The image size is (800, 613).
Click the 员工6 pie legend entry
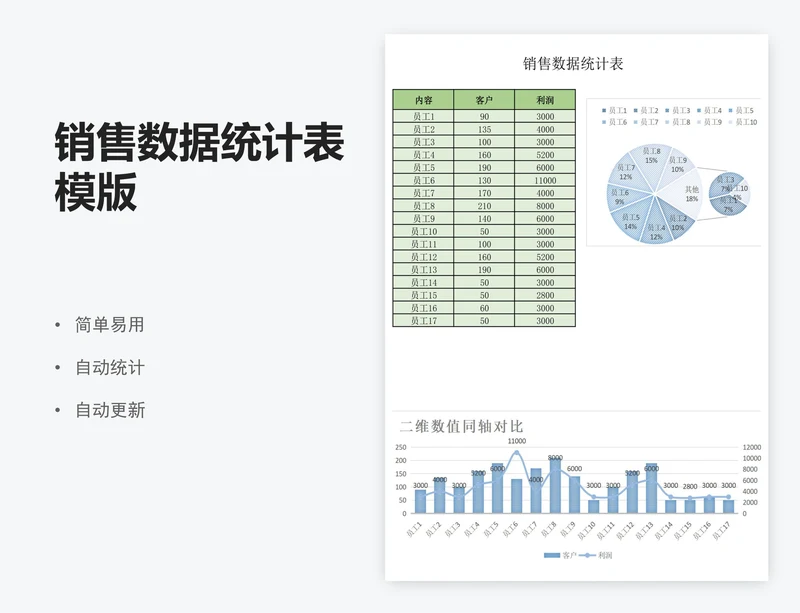[614, 122]
